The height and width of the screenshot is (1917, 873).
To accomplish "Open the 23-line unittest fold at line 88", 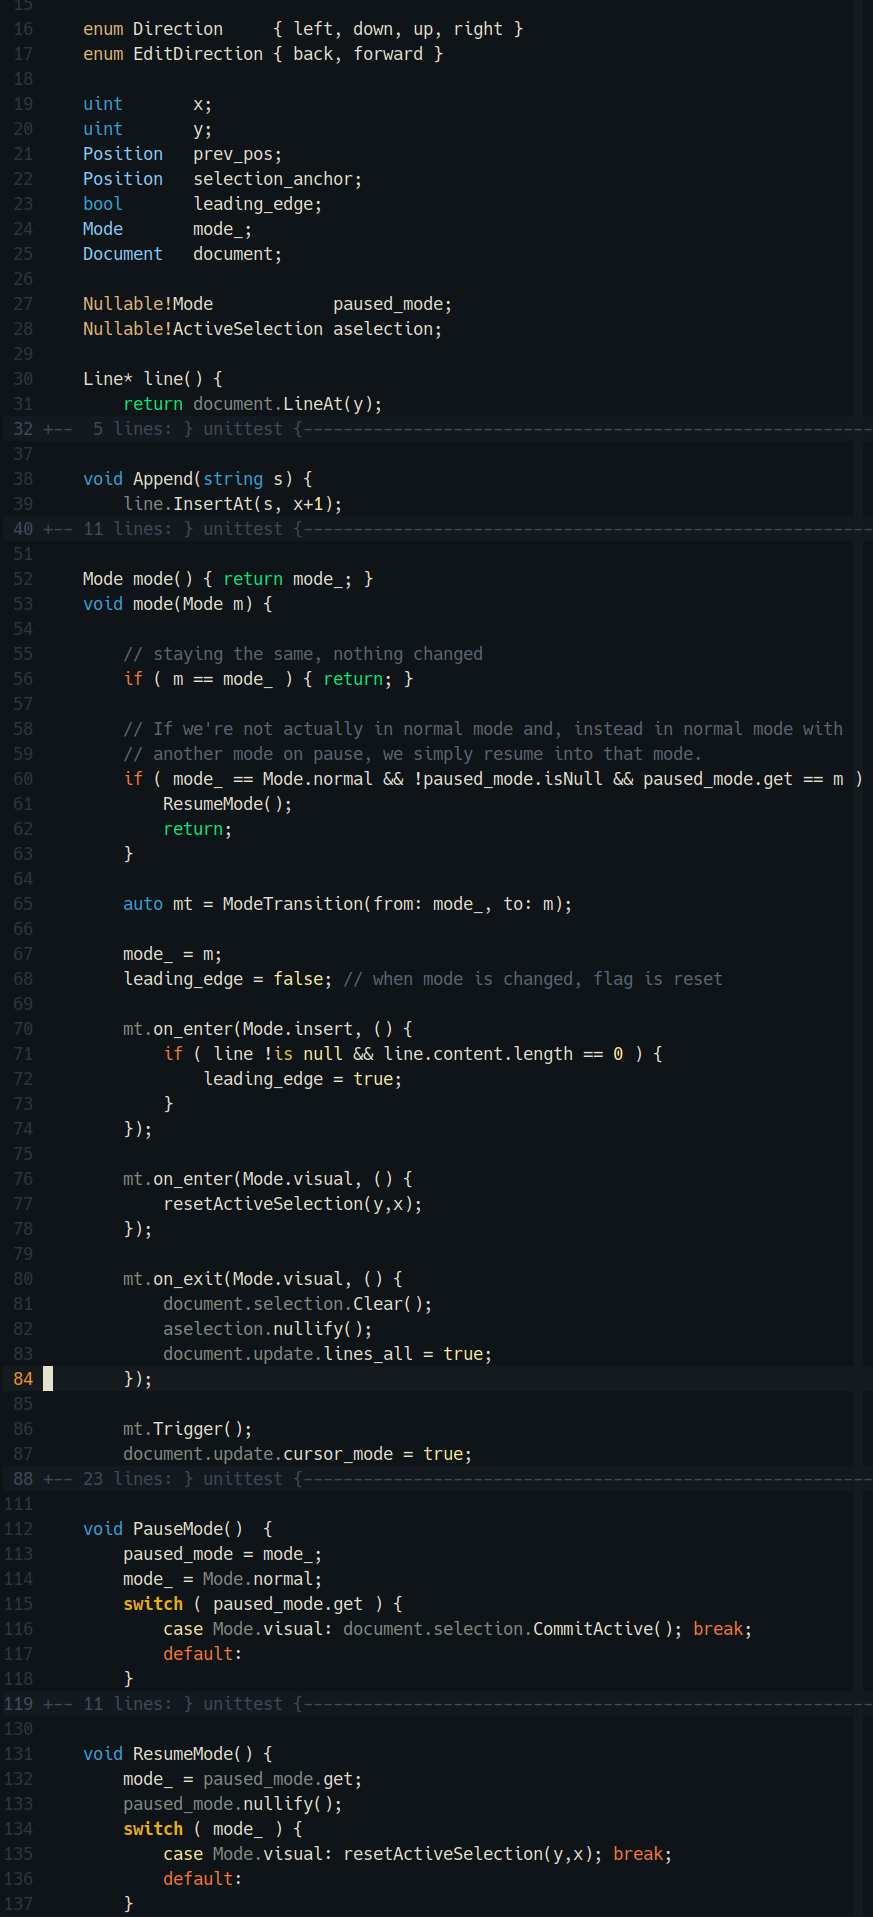I will pos(458,1479).
